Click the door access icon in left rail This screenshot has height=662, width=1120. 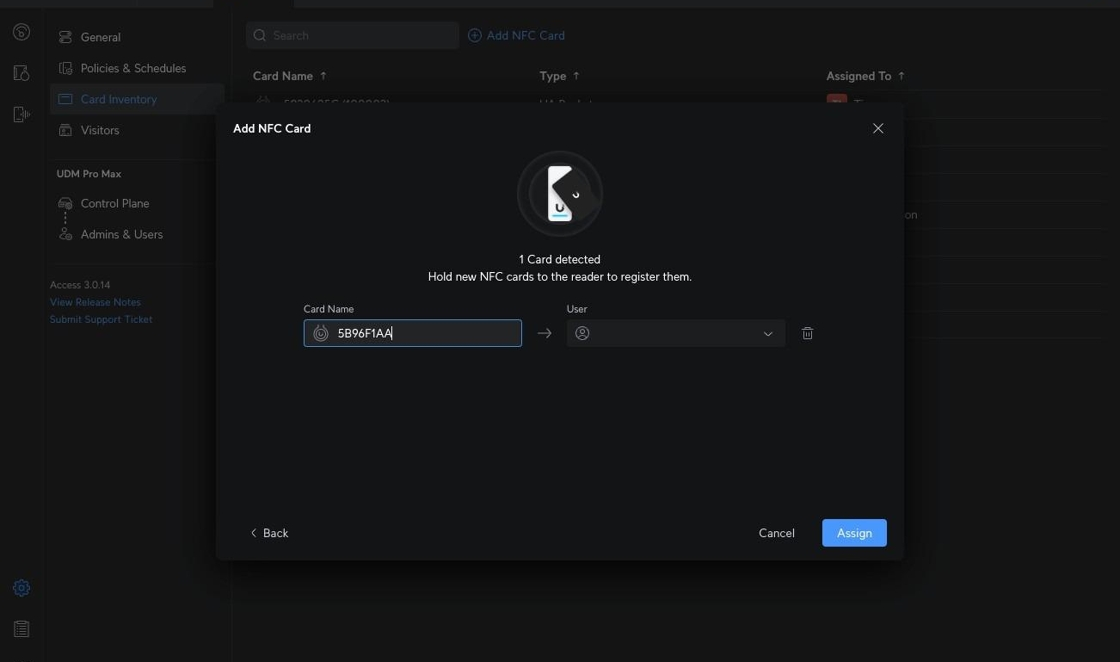(x=21, y=73)
